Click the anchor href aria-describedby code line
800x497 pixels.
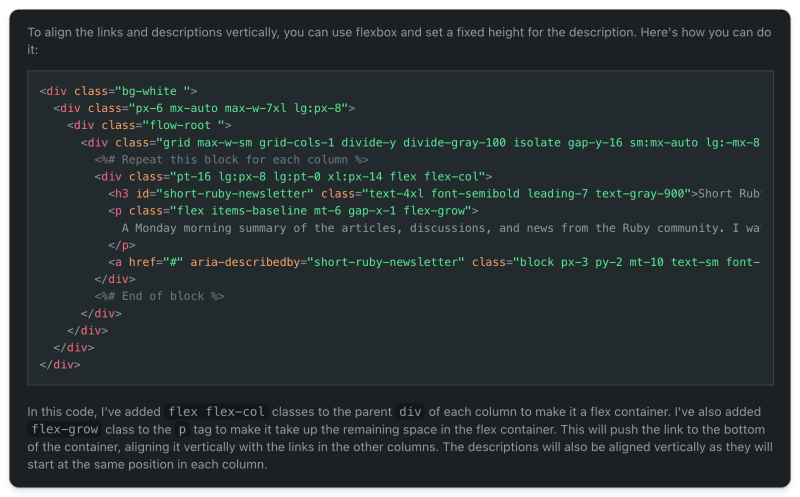point(434,262)
